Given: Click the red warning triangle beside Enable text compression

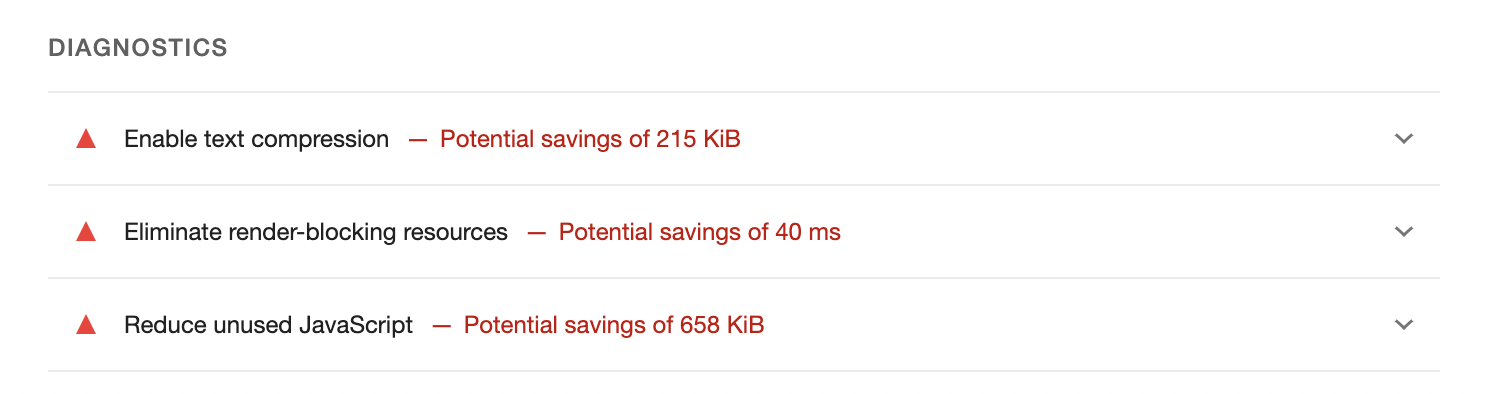Looking at the screenshot, I should coord(86,139).
